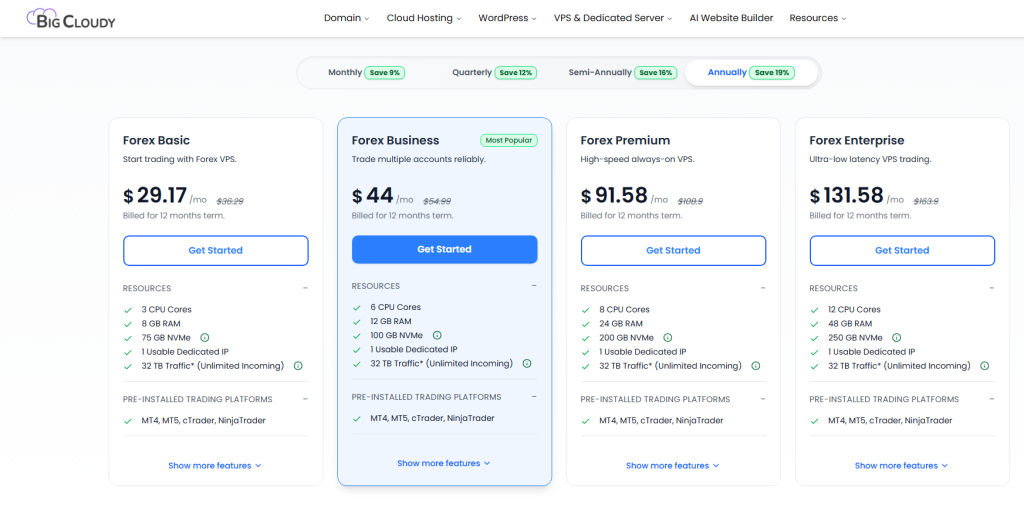The width and height of the screenshot is (1024, 509).
Task: Collapse Trading Platforms section in Forex Premium
Action: pos(763,399)
